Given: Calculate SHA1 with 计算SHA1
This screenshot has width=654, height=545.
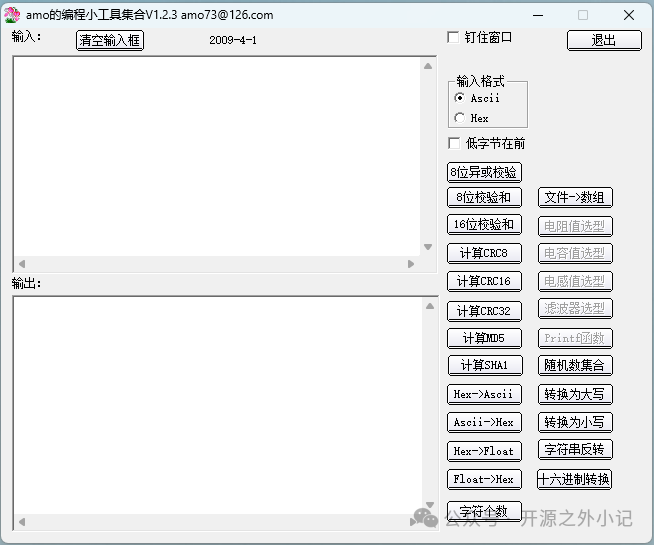Looking at the screenshot, I should coord(485,365).
